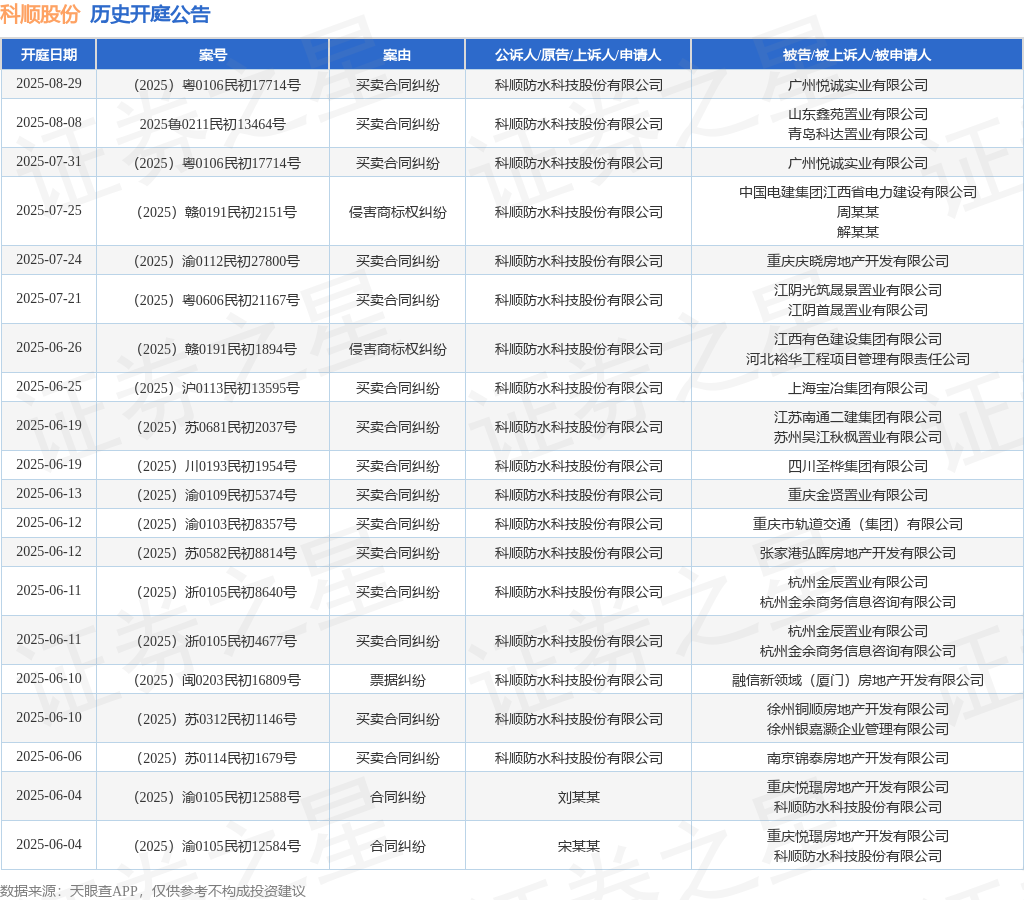Select case number 2025鲁0211民初13464号
This screenshot has width=1024, height=900.
click(213, 124)
